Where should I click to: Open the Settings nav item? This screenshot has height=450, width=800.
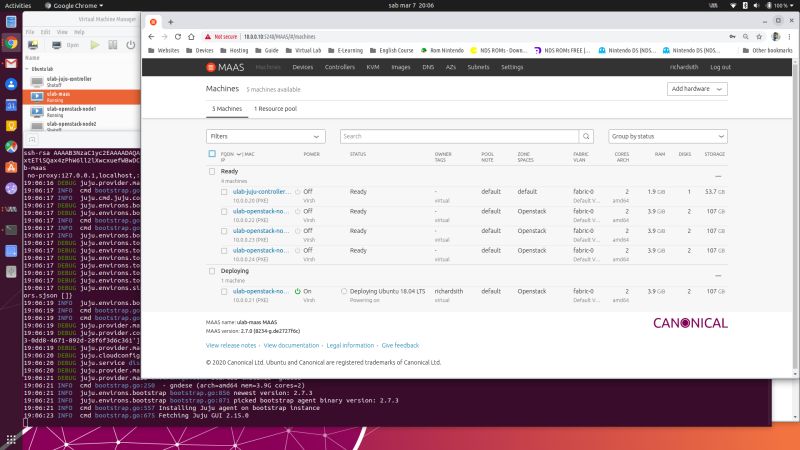click(x=512, y=67)
